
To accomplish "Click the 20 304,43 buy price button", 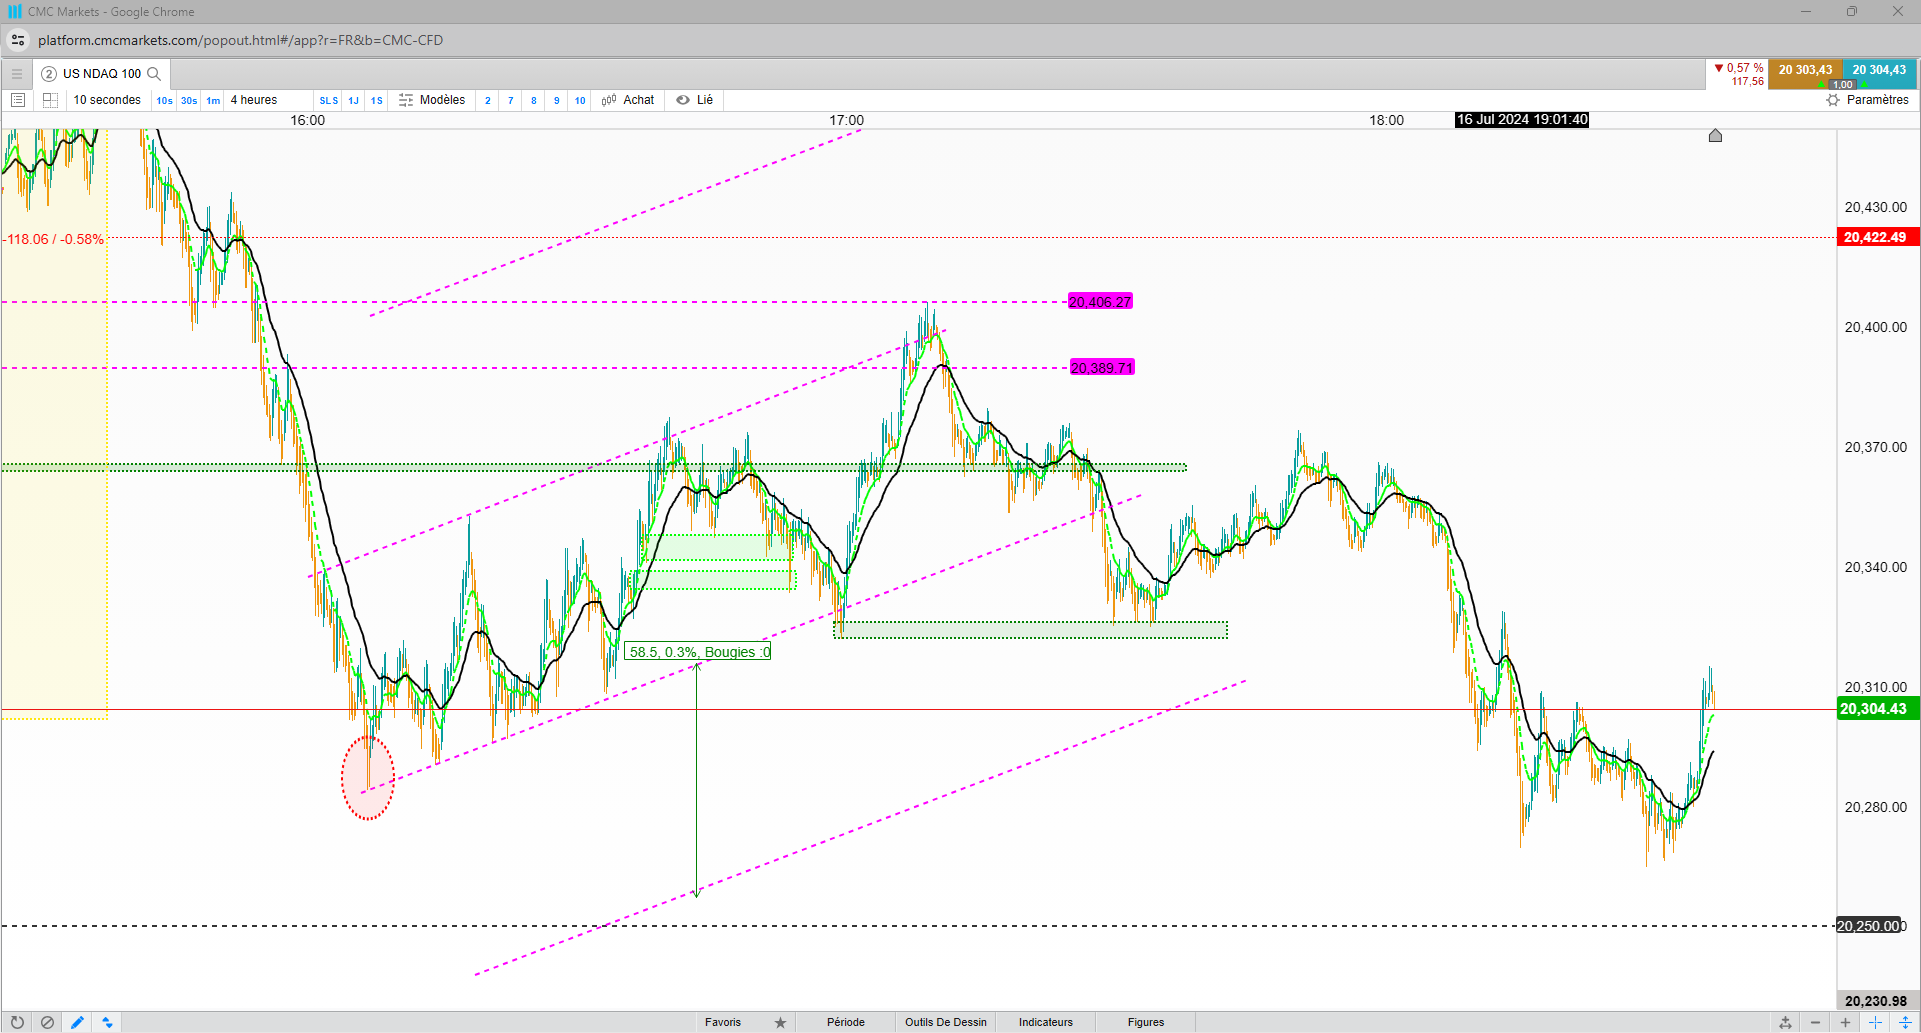I will click(x=1879, y=70).
